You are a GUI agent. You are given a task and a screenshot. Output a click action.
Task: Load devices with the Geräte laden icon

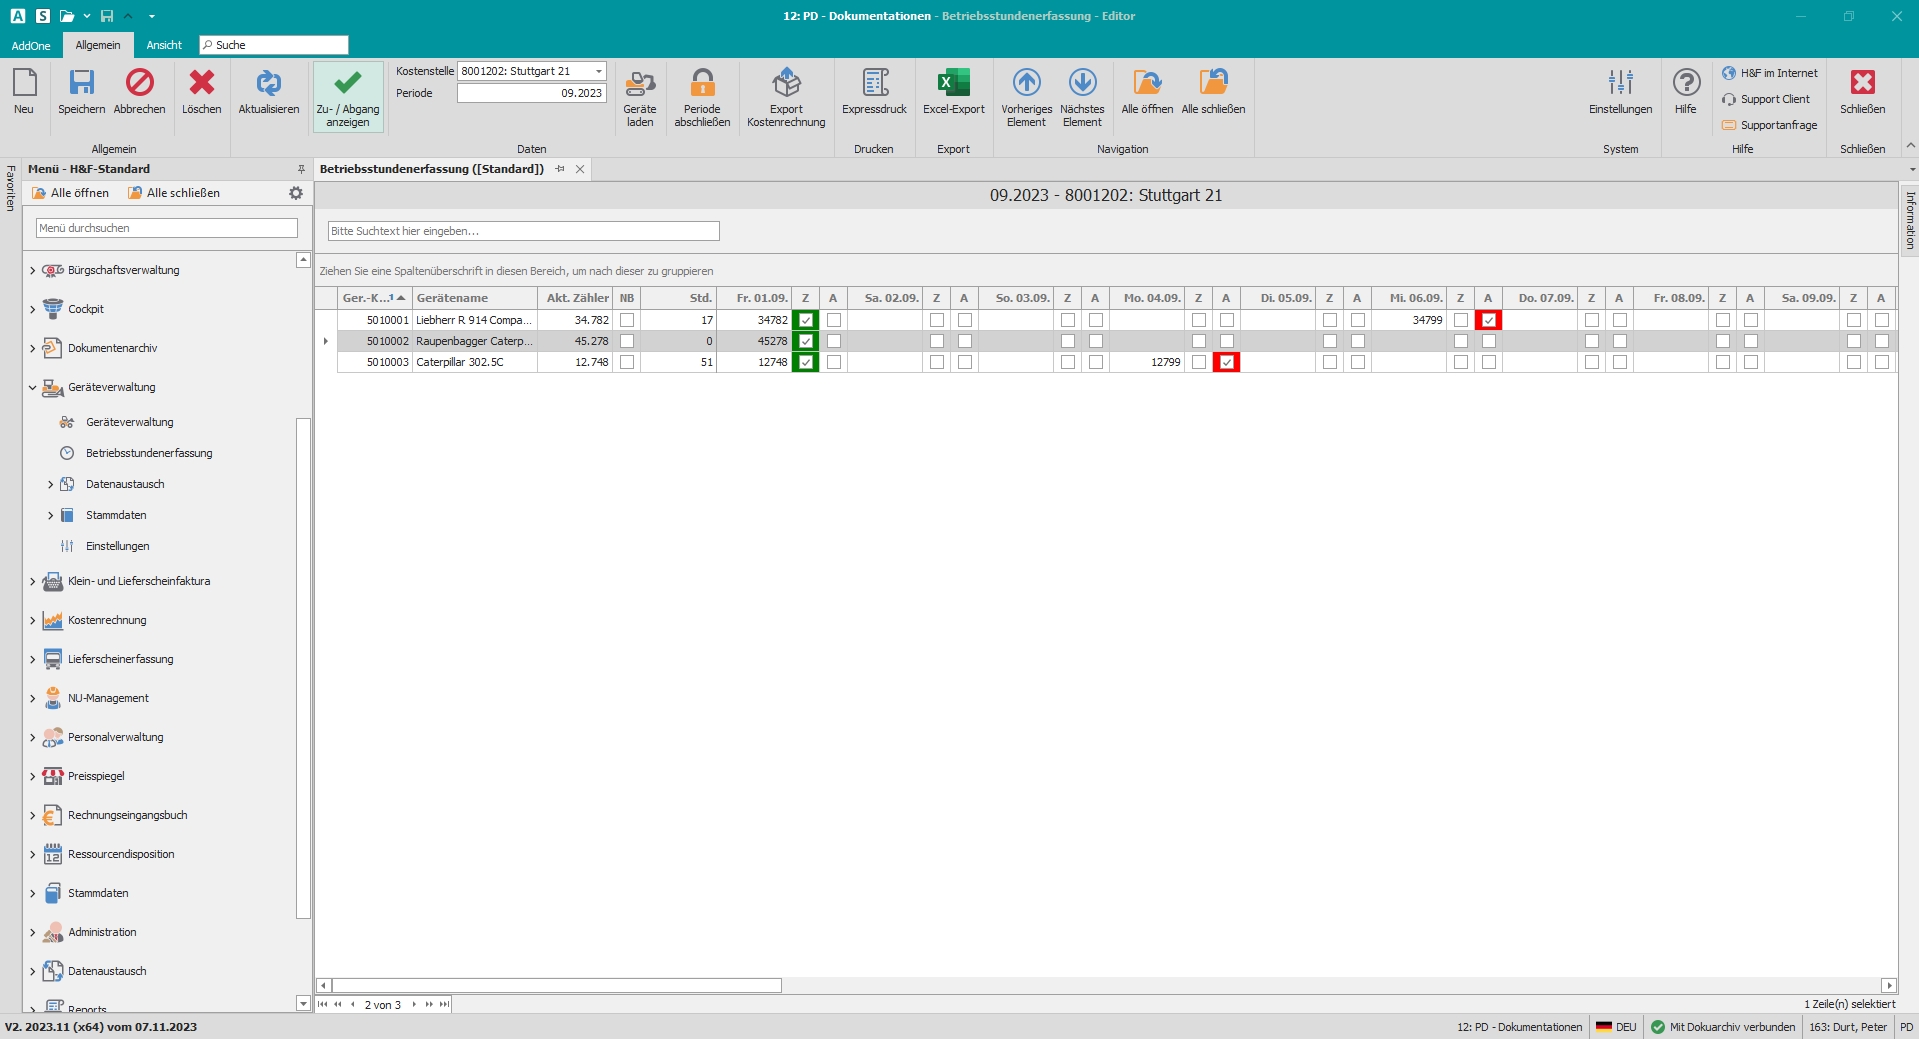pos(639,84)
